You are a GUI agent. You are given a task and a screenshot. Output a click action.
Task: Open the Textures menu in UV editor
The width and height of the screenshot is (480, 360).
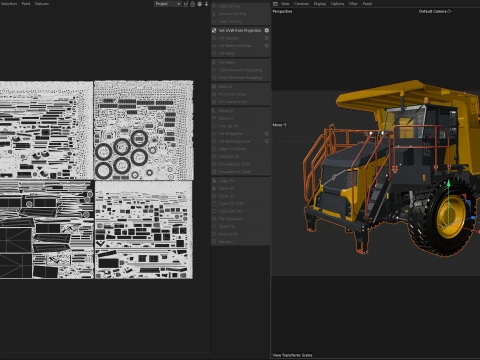click(x=42, y=4)
